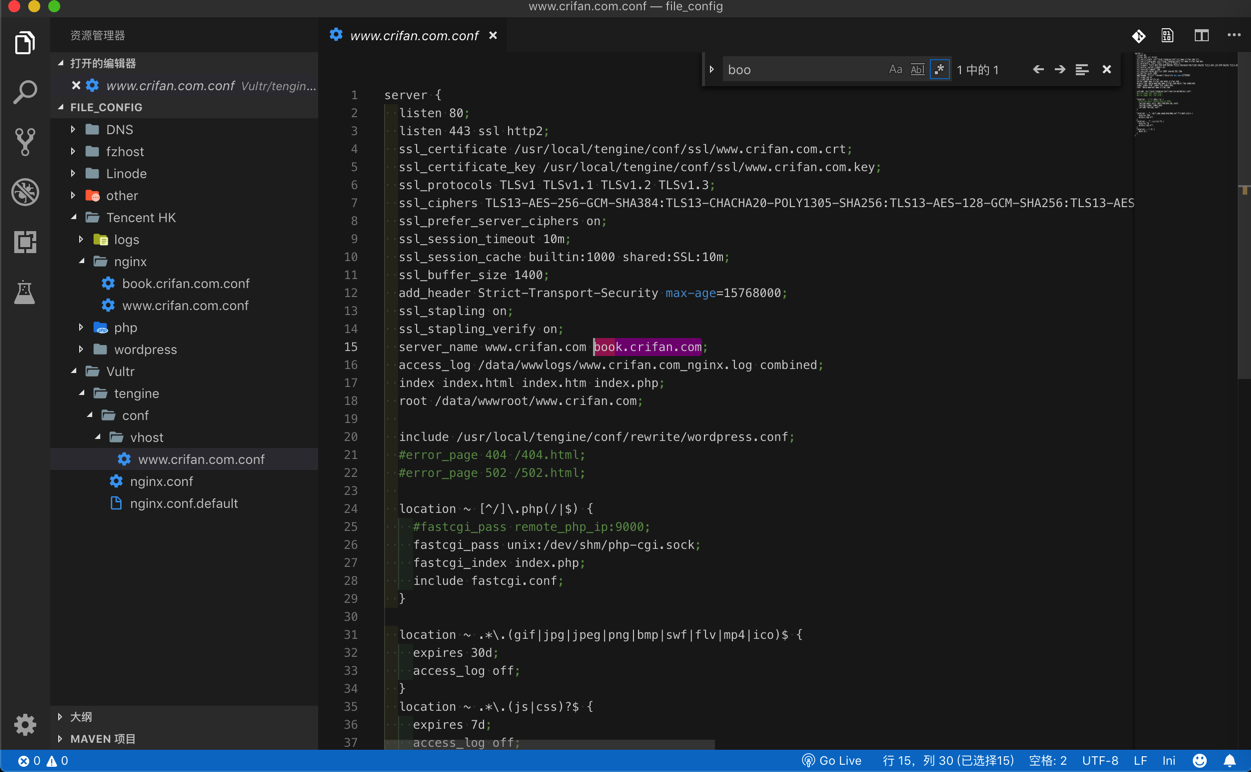Open the Search view in activity bar
The height and width of the screenshot is (772, 1251).
(x=25, y=92)
